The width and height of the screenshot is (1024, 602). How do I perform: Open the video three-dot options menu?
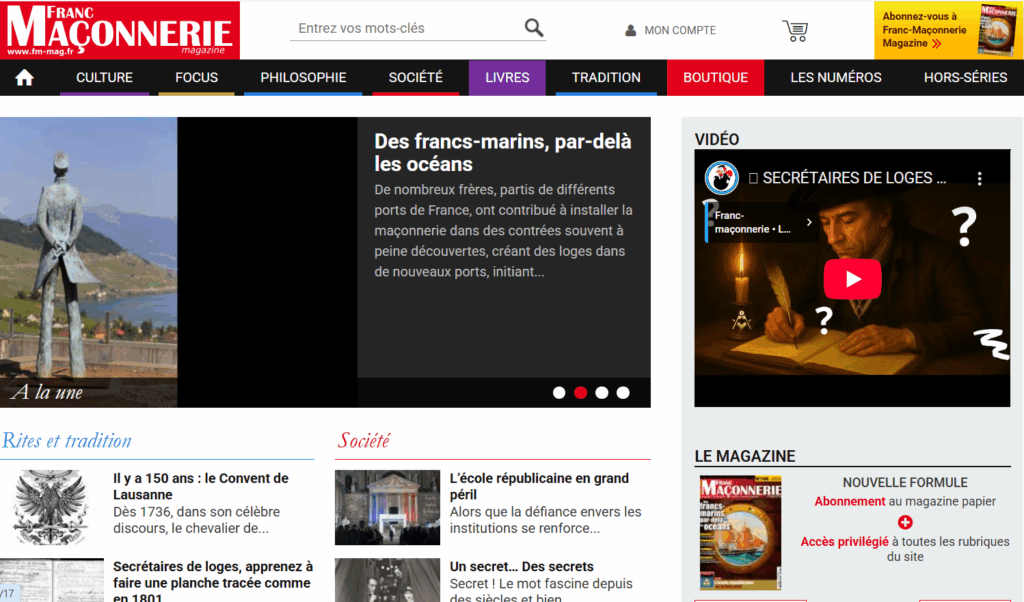980,178
